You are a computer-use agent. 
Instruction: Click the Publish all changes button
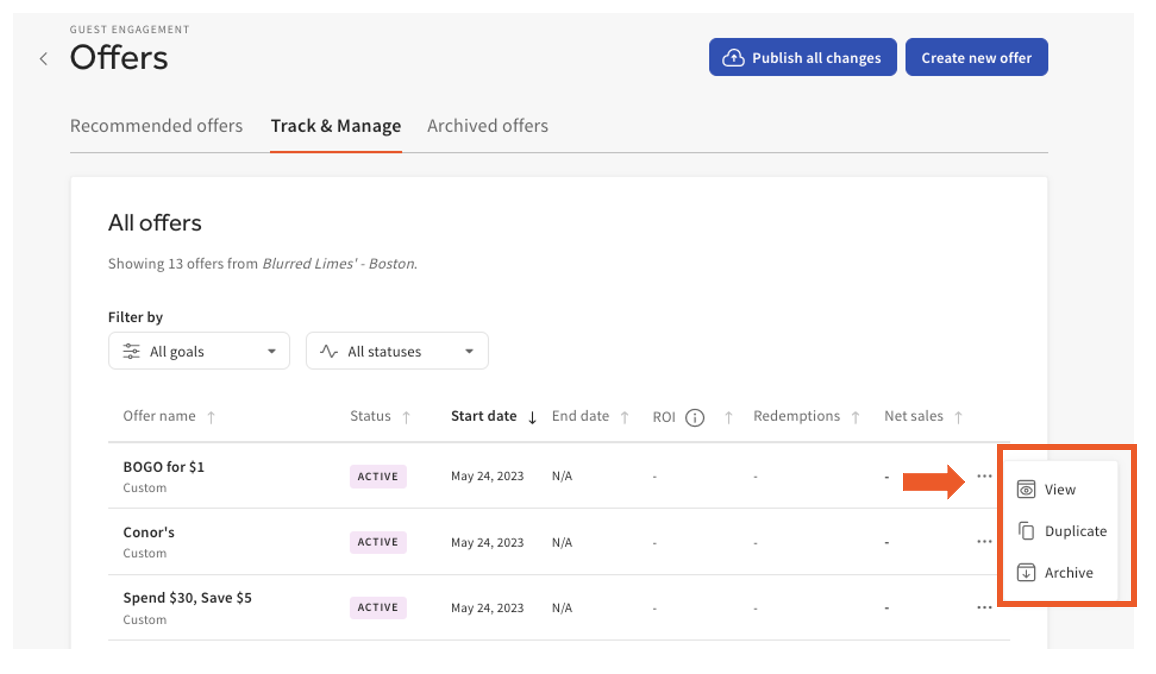[x=802, y=57]
